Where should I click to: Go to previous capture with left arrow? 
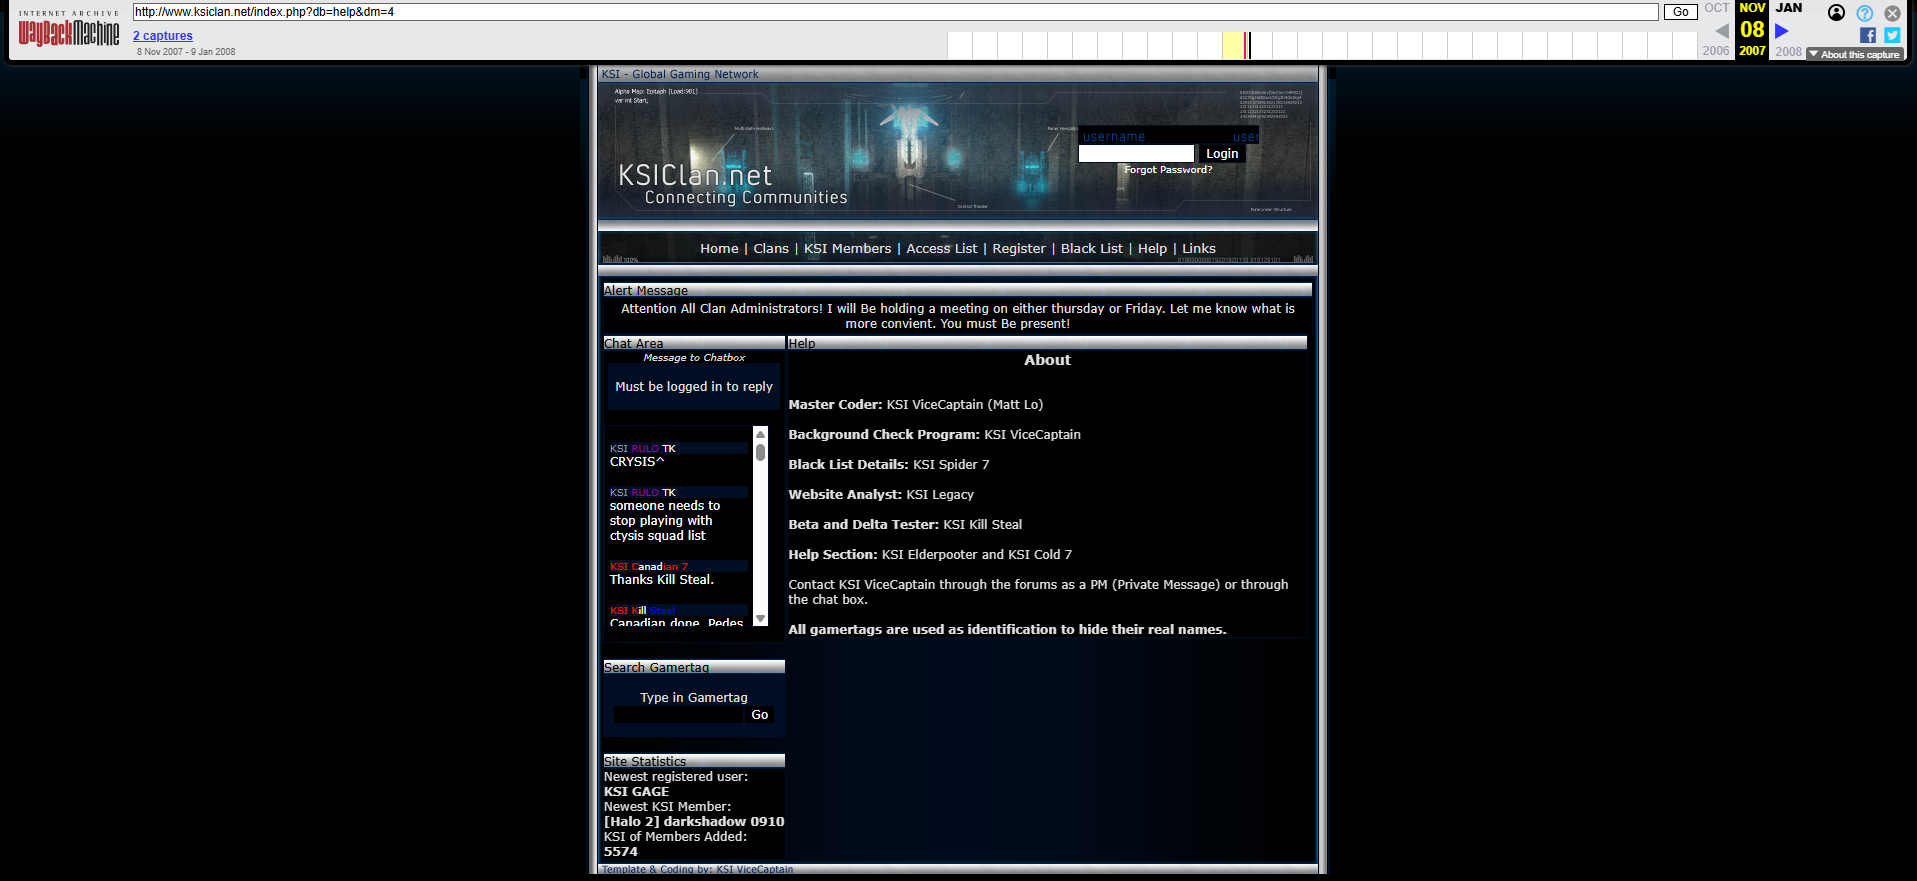point(1722,31)
